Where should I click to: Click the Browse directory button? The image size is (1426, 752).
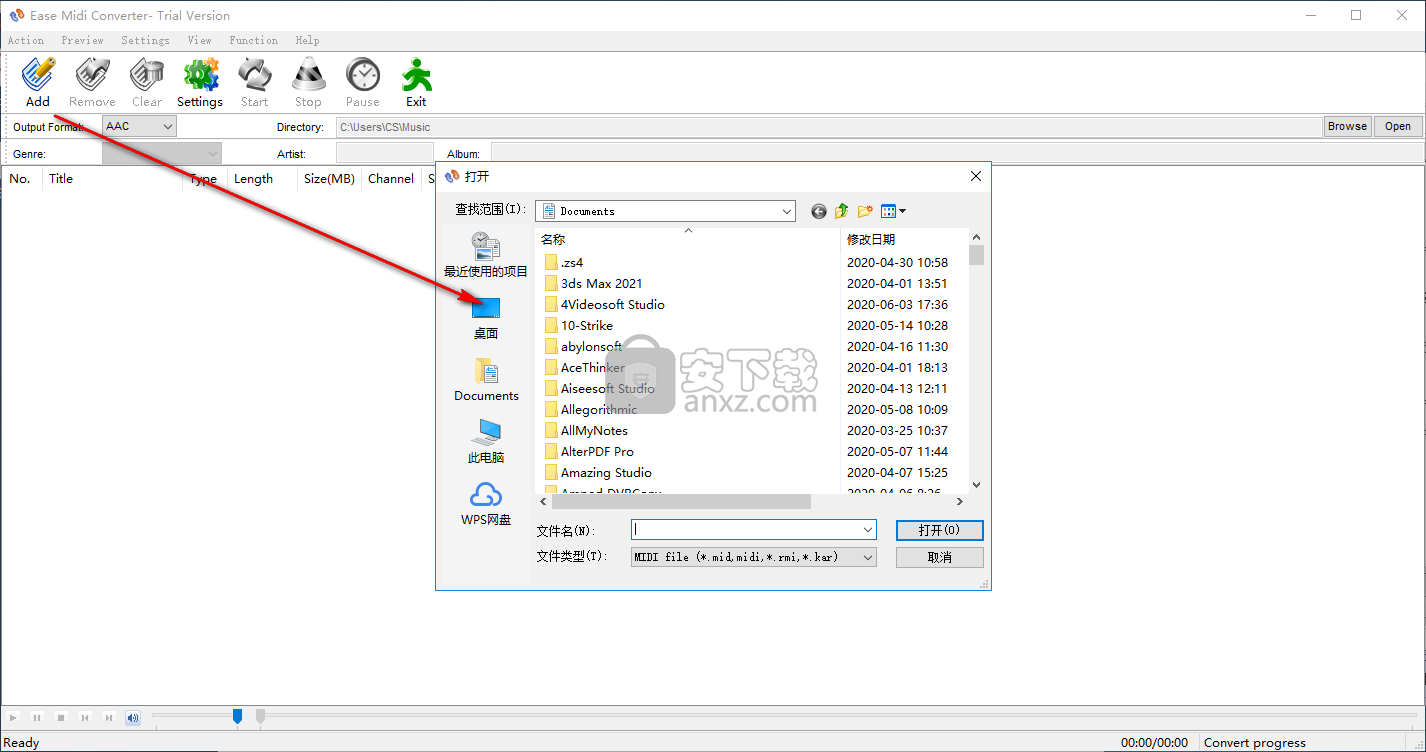tap(1347, 126)
